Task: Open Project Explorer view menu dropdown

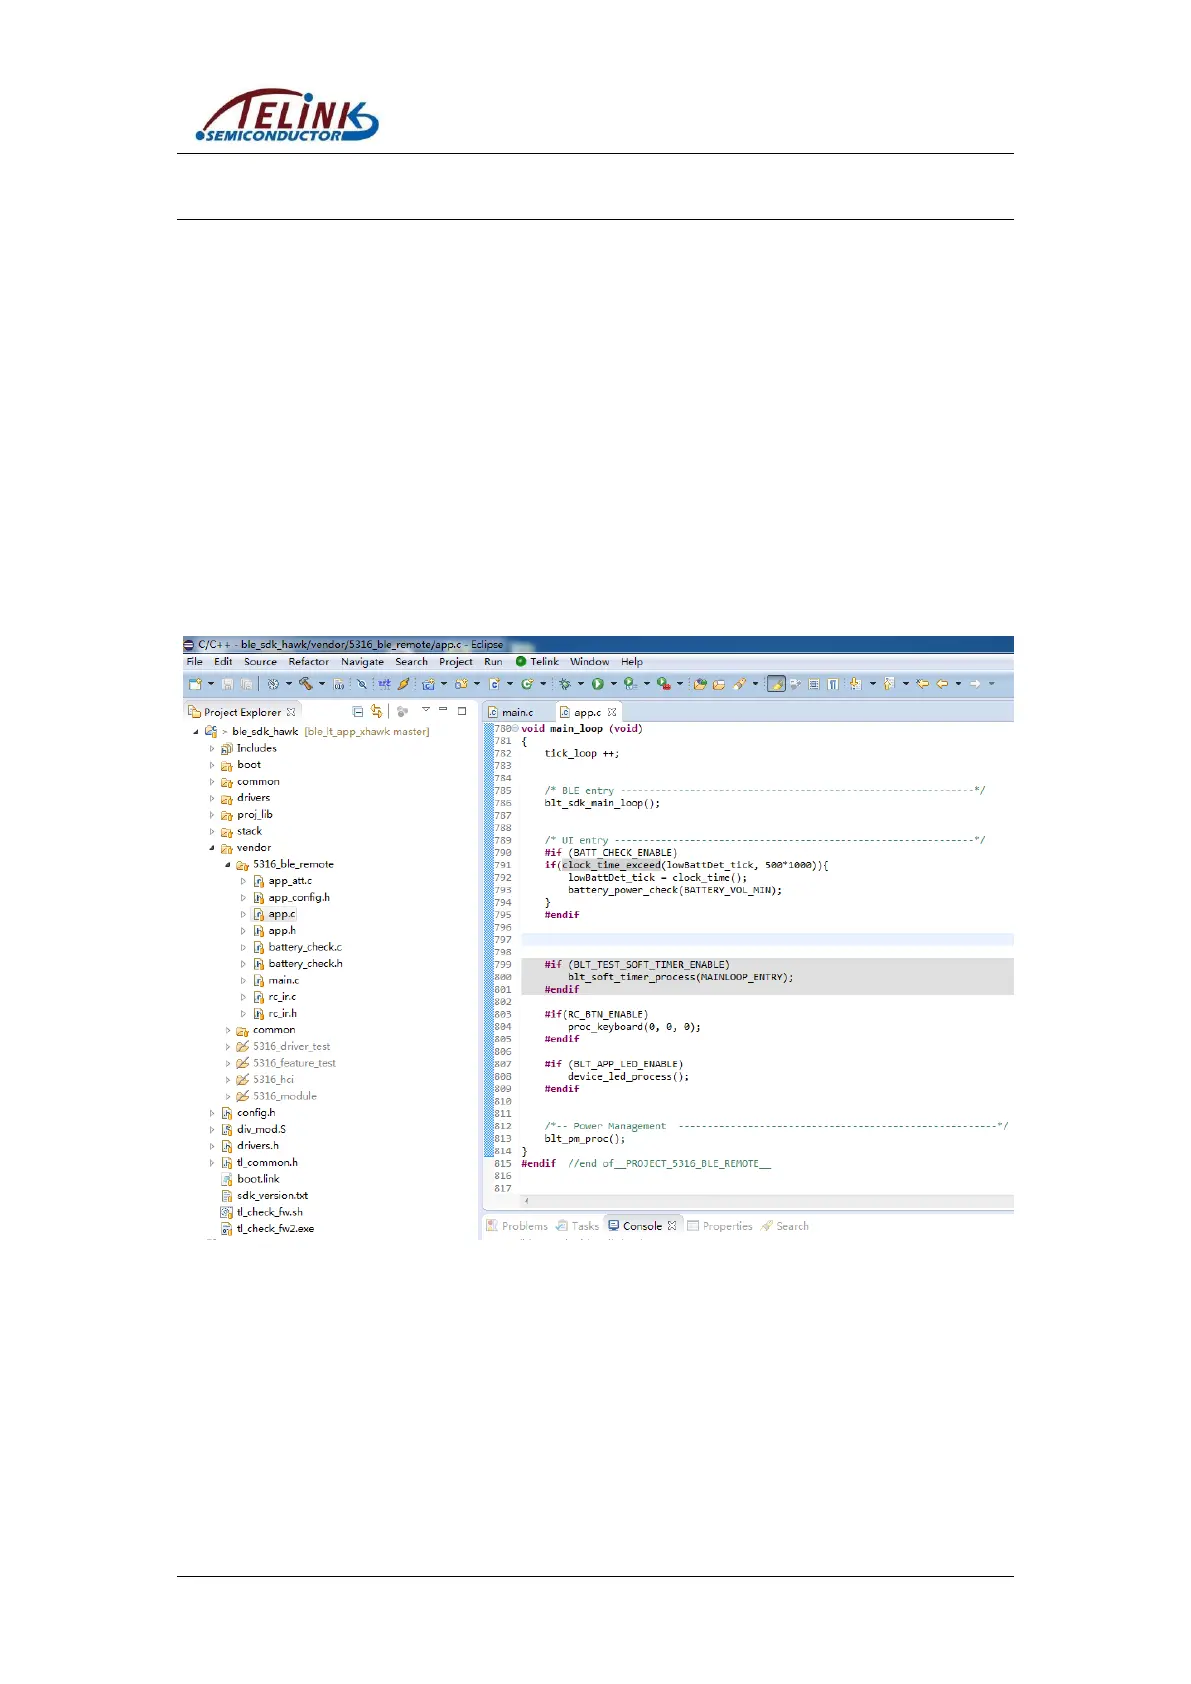Action: pos(425,711)
